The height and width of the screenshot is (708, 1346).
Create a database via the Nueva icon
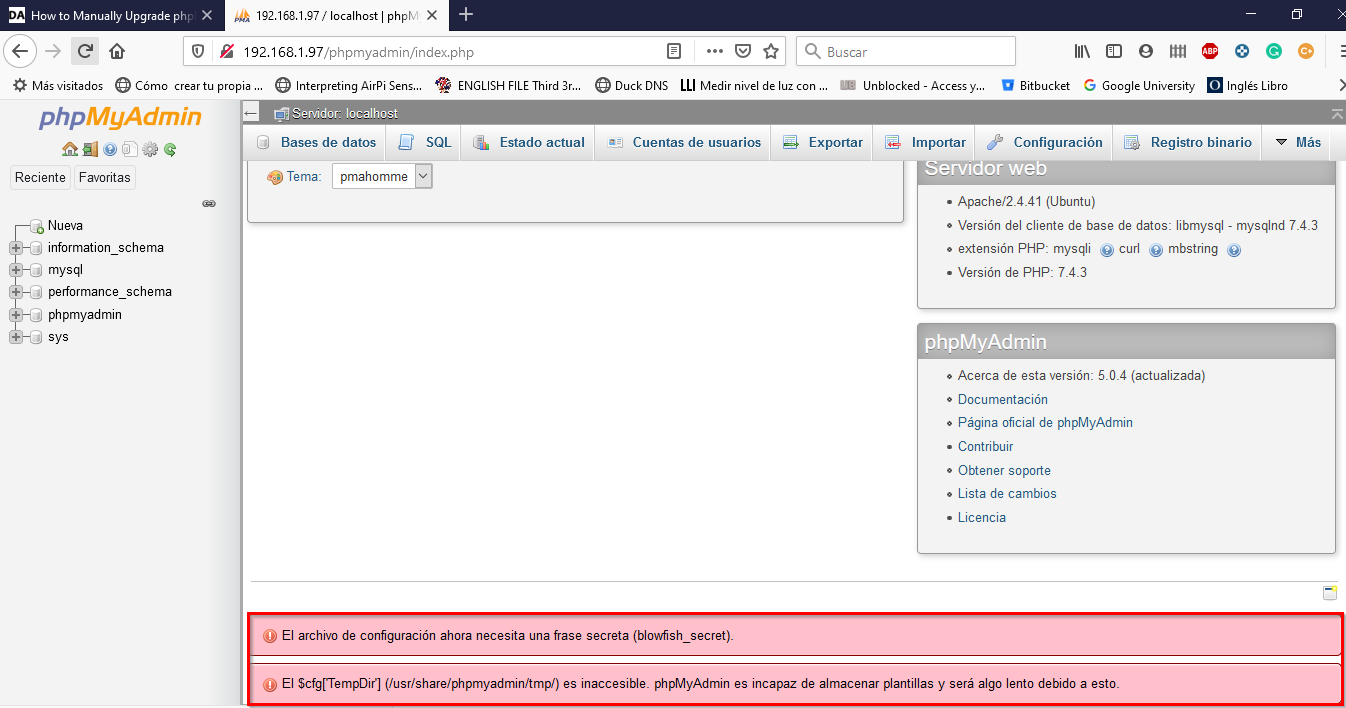36,225
